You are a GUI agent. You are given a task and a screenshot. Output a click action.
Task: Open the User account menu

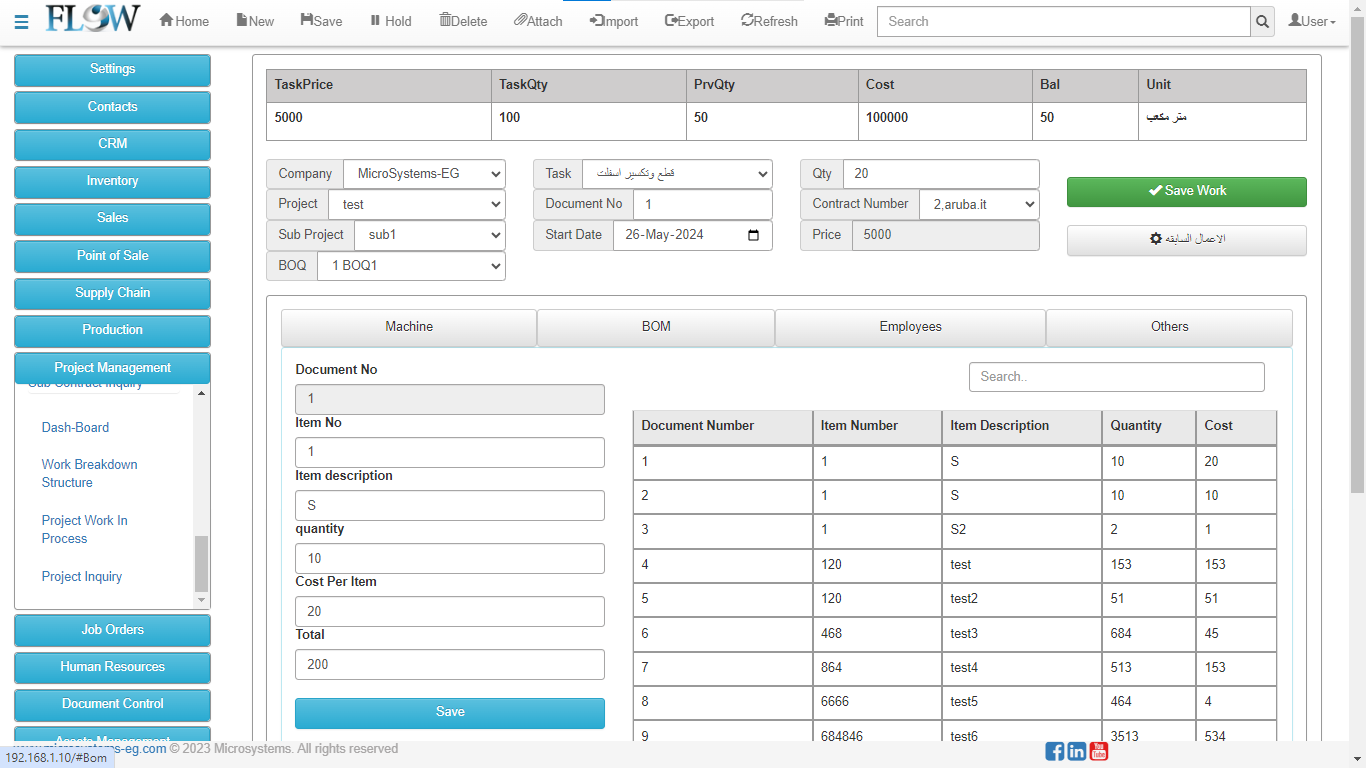click(1311, 21)
